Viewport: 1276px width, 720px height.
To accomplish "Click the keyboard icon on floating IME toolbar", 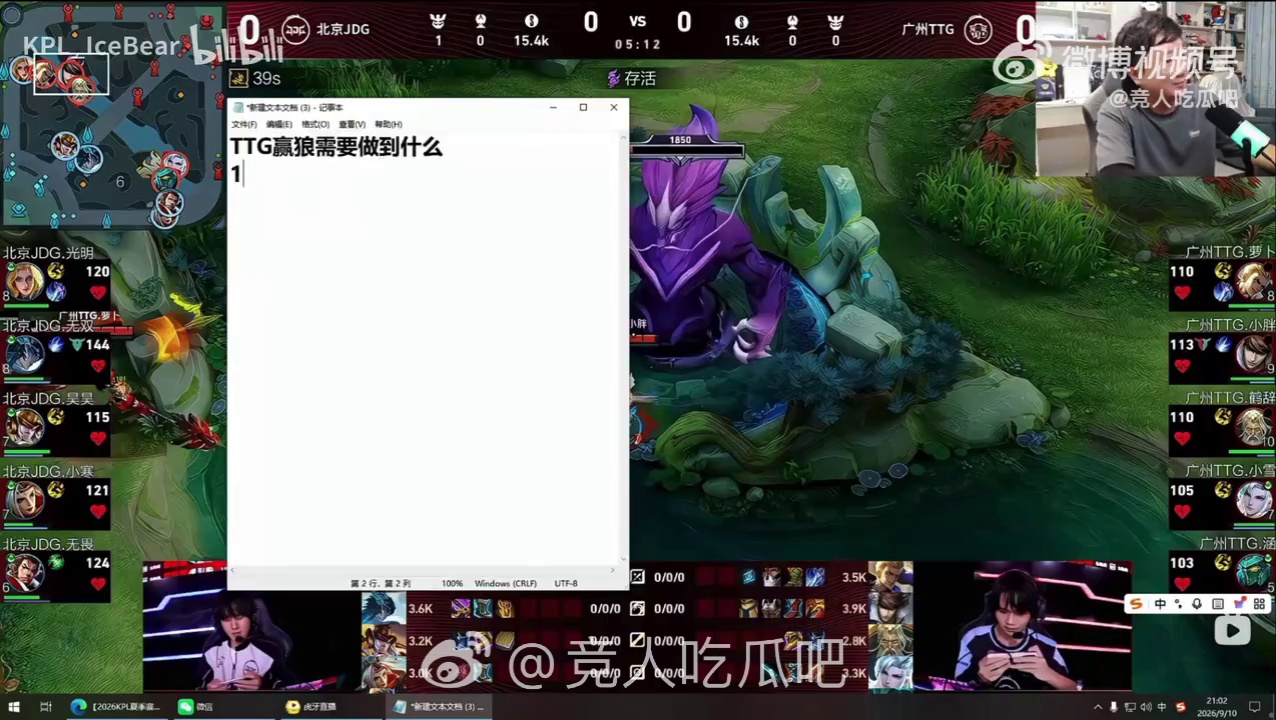I will click(x=1218, y=604).
